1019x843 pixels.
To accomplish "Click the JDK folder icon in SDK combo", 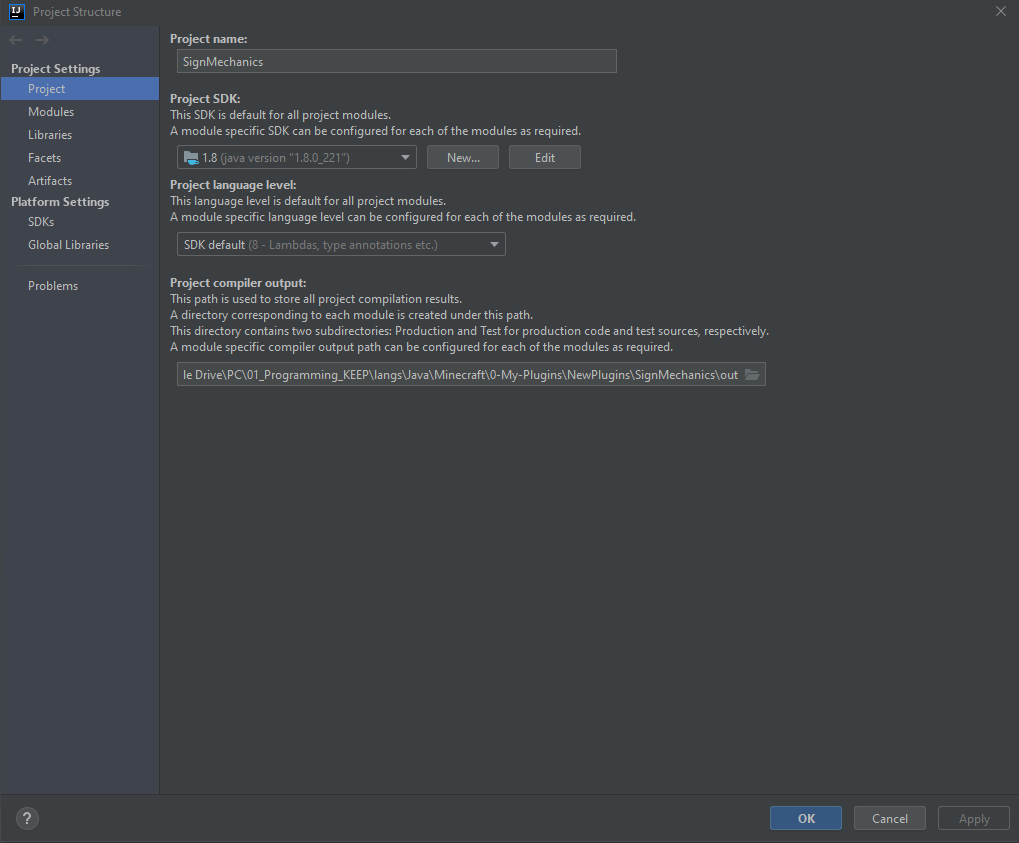I will pos(191,157).
